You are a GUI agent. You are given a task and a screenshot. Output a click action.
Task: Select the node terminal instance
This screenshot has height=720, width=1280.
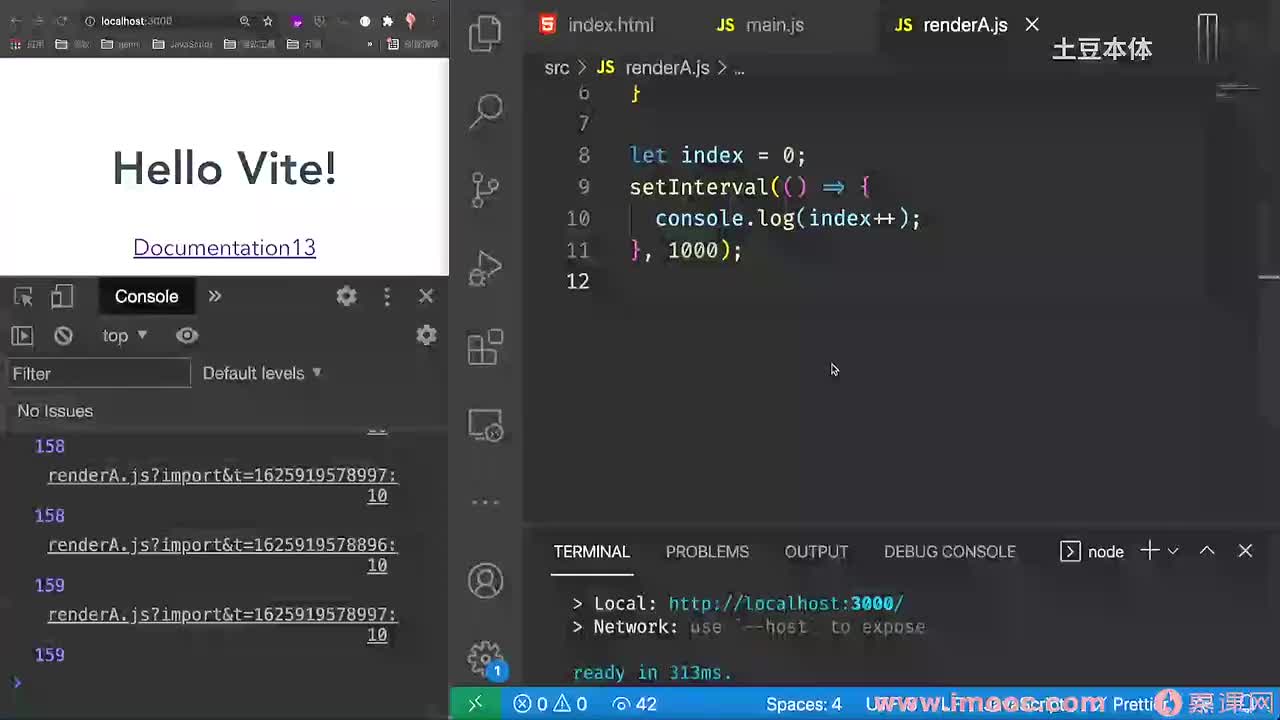tap(1092, 551)
